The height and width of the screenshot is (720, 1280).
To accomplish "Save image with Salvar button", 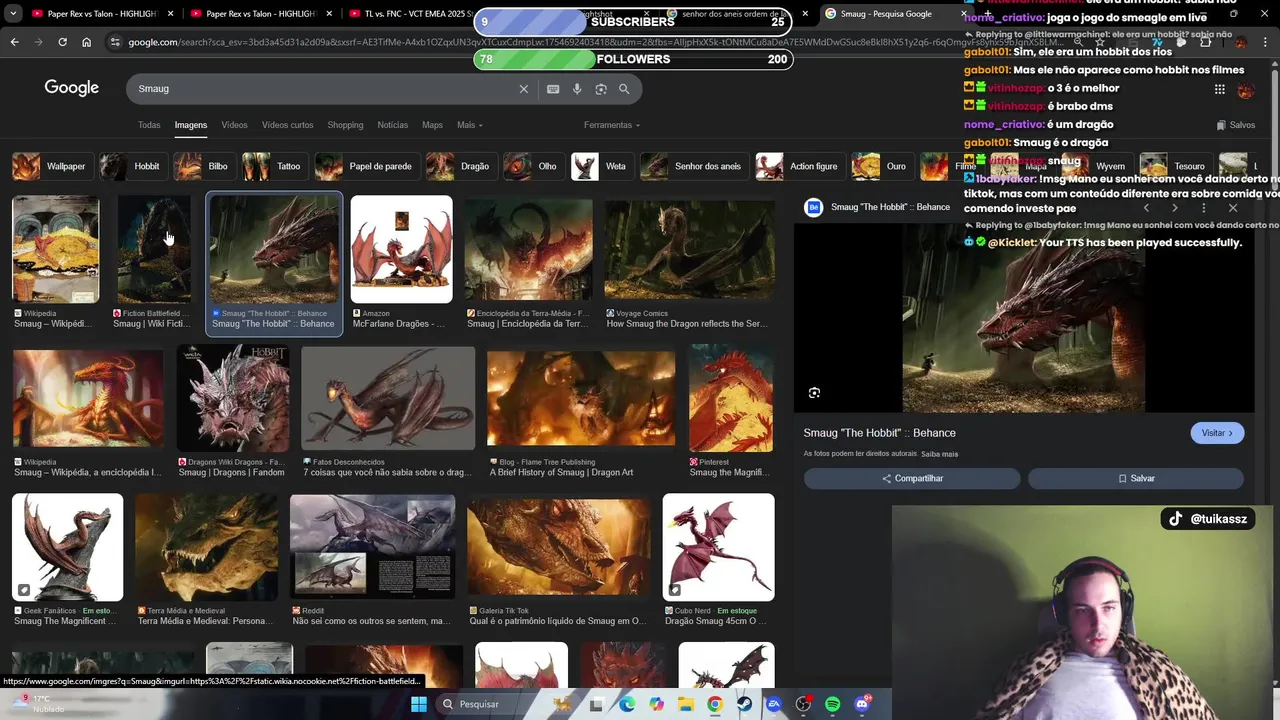I will [1136, 478].
